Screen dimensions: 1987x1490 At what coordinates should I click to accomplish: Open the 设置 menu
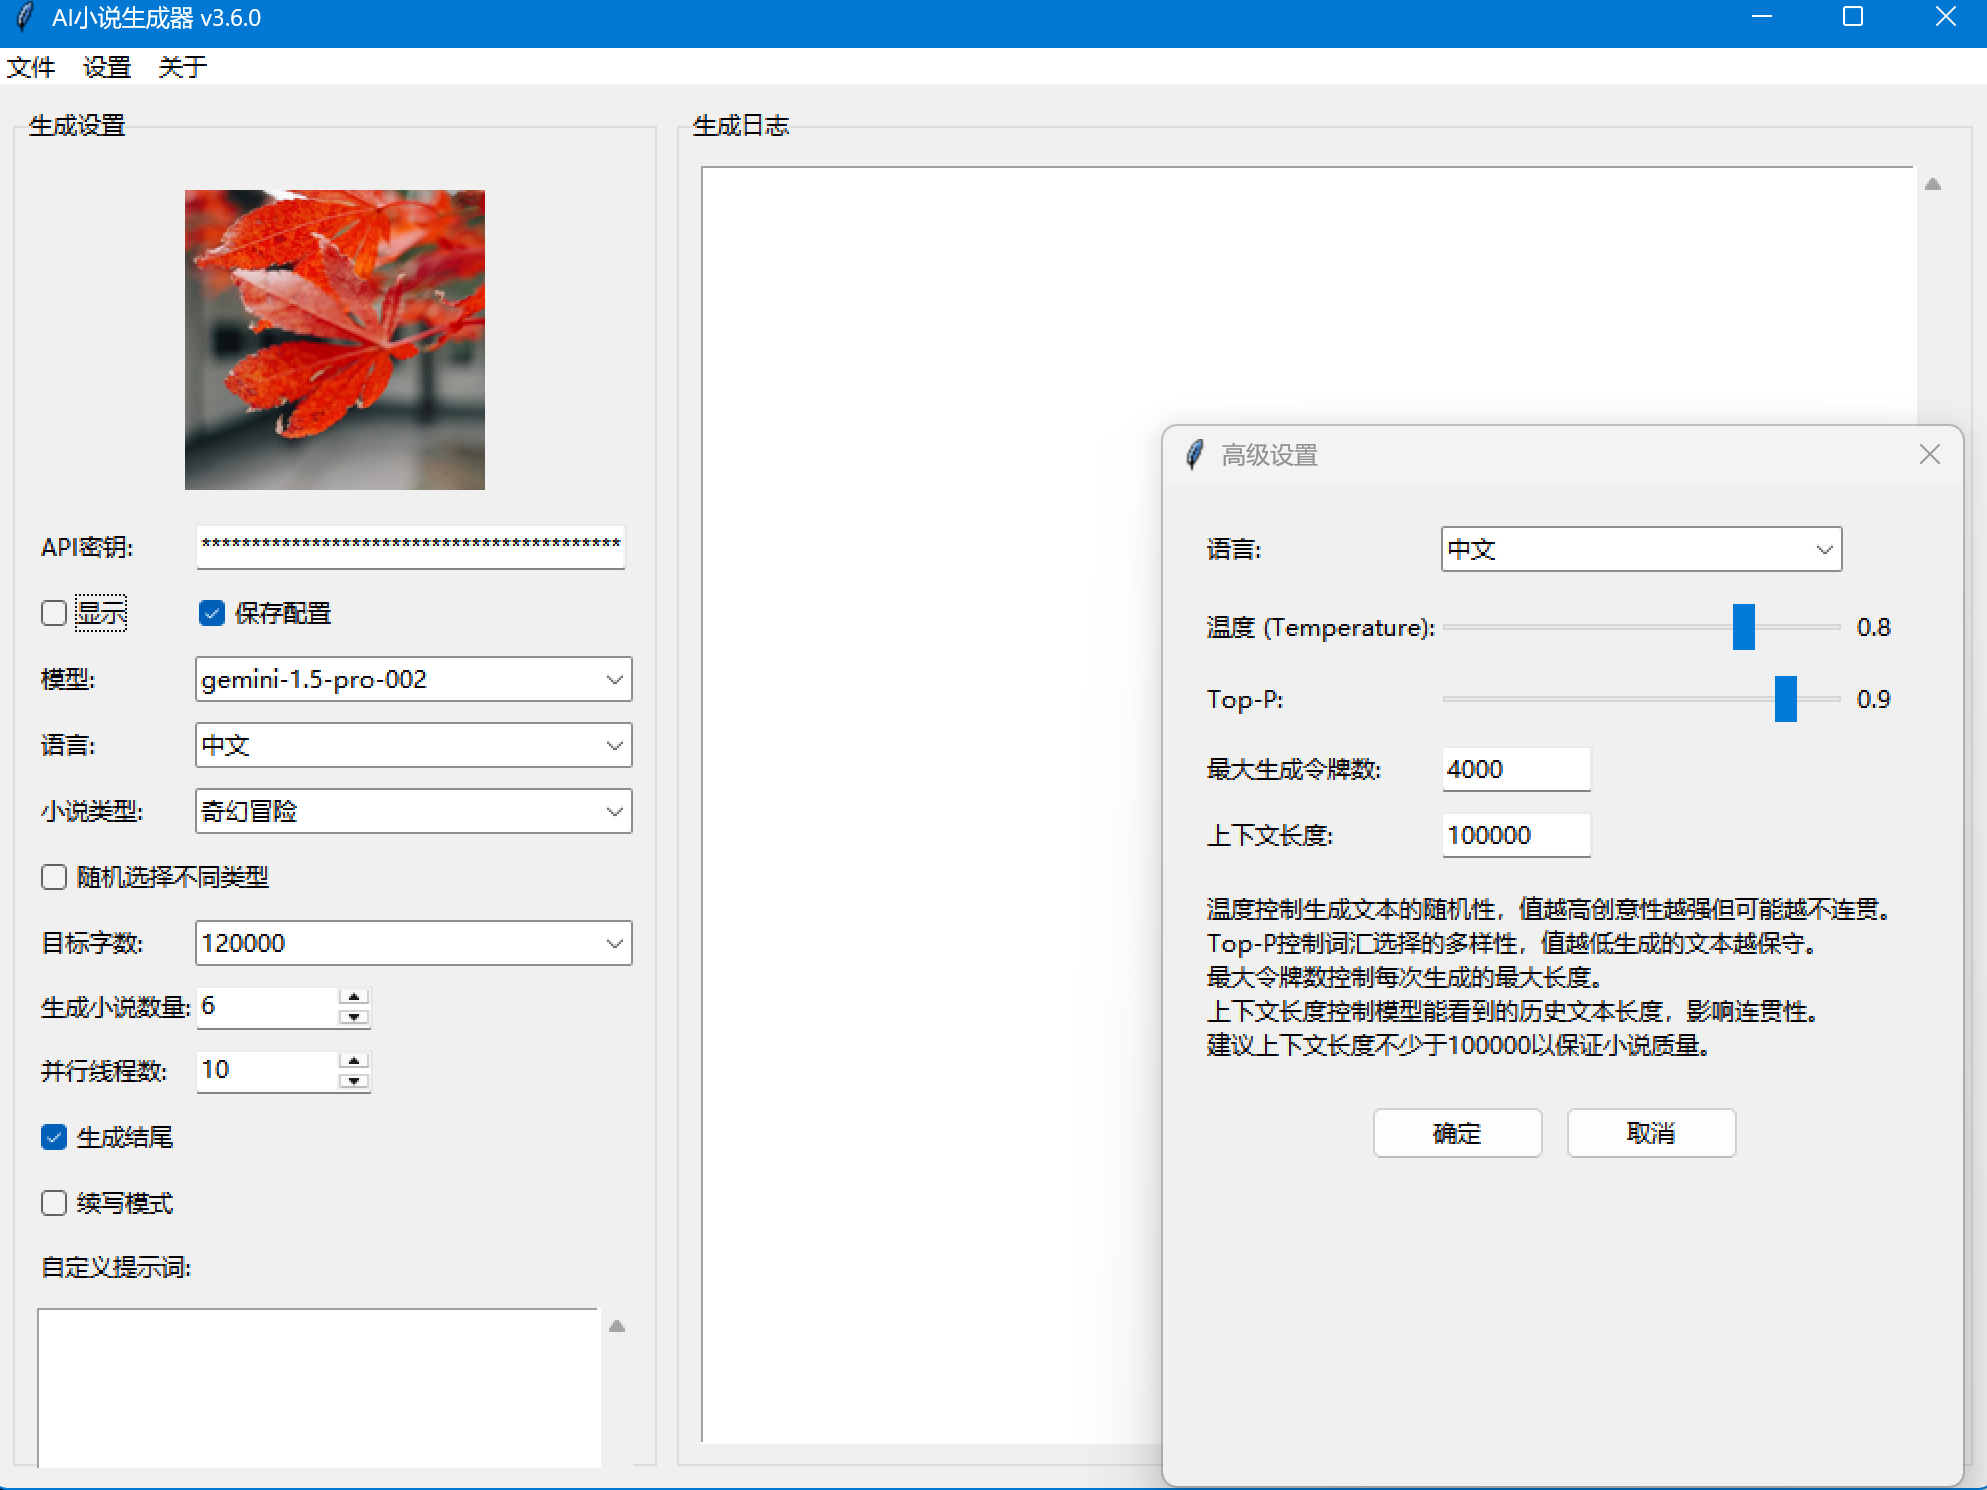(x=107, y=67)
